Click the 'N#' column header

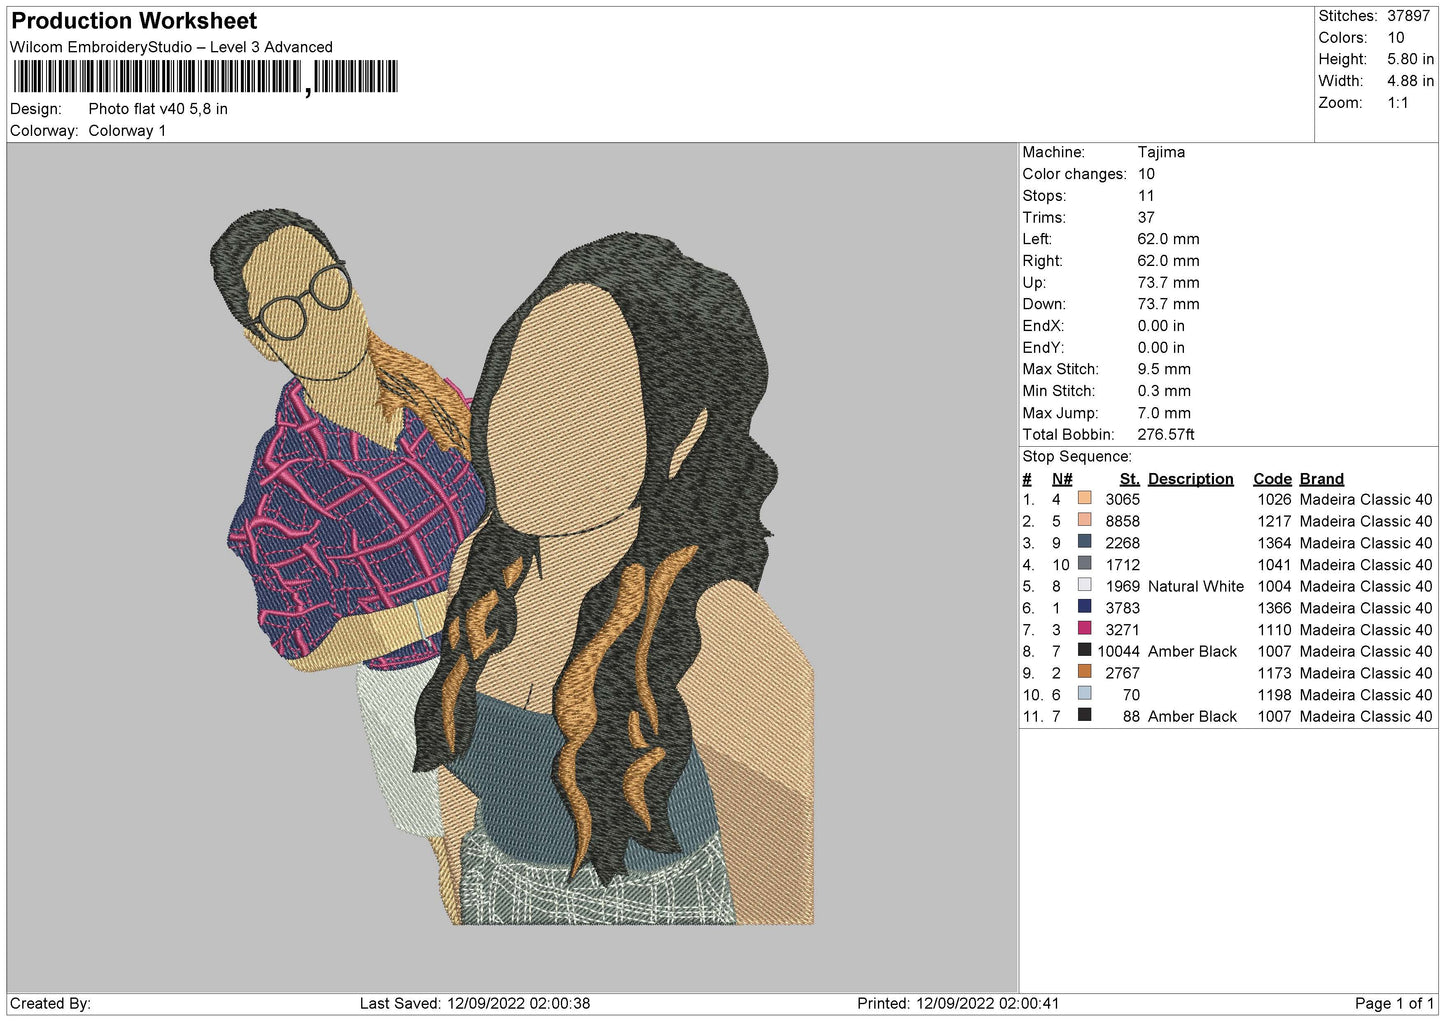[x=1062, y=479]
